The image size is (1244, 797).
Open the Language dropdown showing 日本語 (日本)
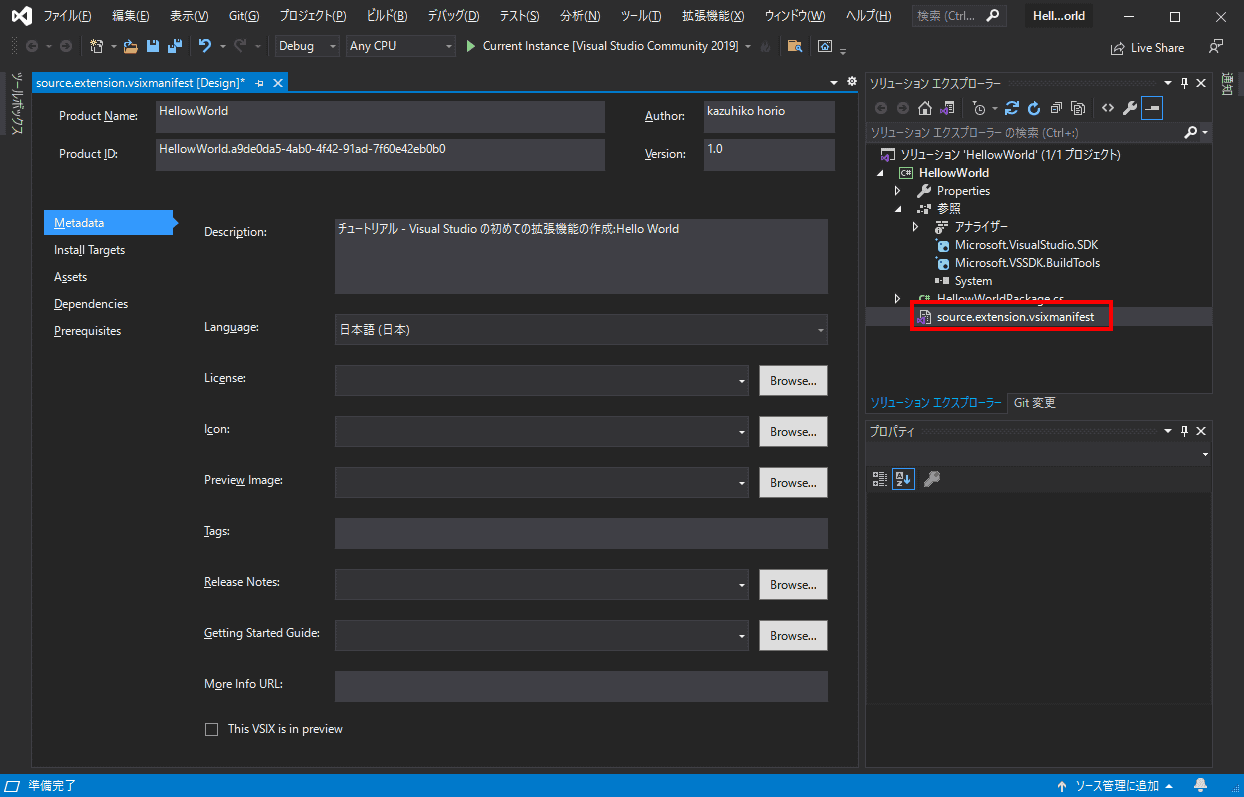581,329
